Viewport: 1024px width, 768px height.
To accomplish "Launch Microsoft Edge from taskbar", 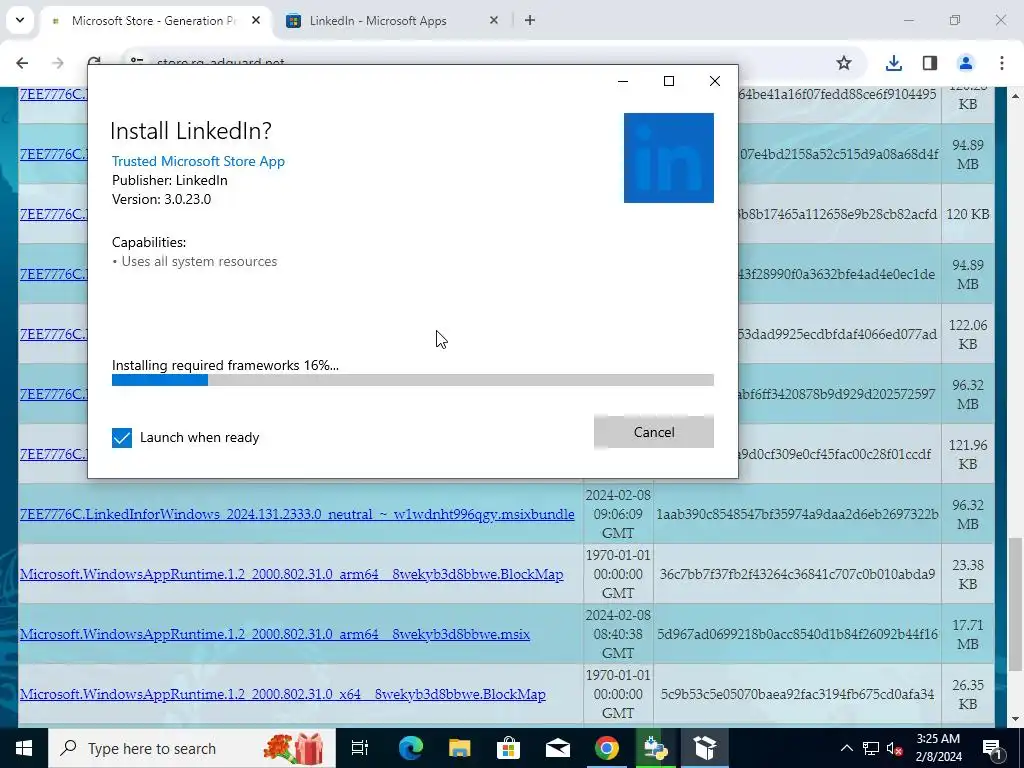I will (x=411, y=748).
